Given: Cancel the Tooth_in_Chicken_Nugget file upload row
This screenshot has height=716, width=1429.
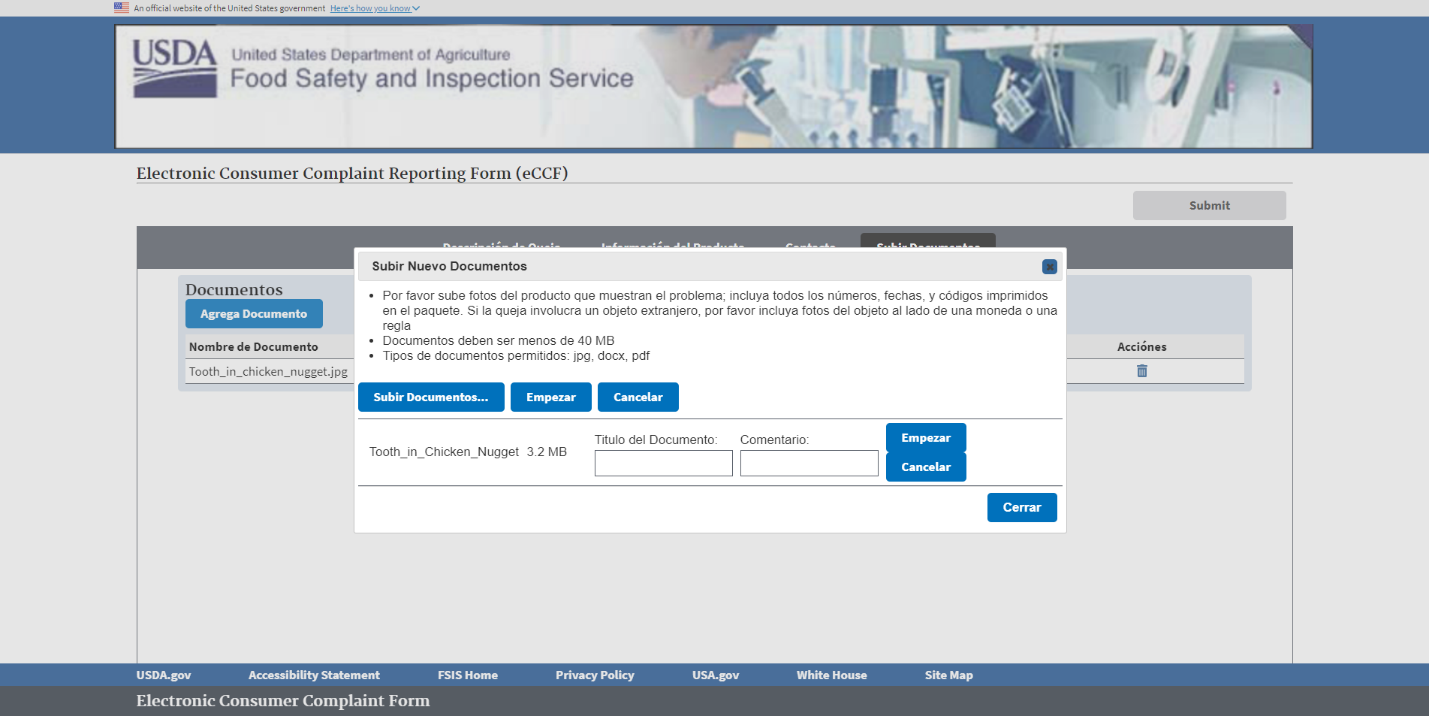Looking at the screenshot, I should [x=925, y=467].
